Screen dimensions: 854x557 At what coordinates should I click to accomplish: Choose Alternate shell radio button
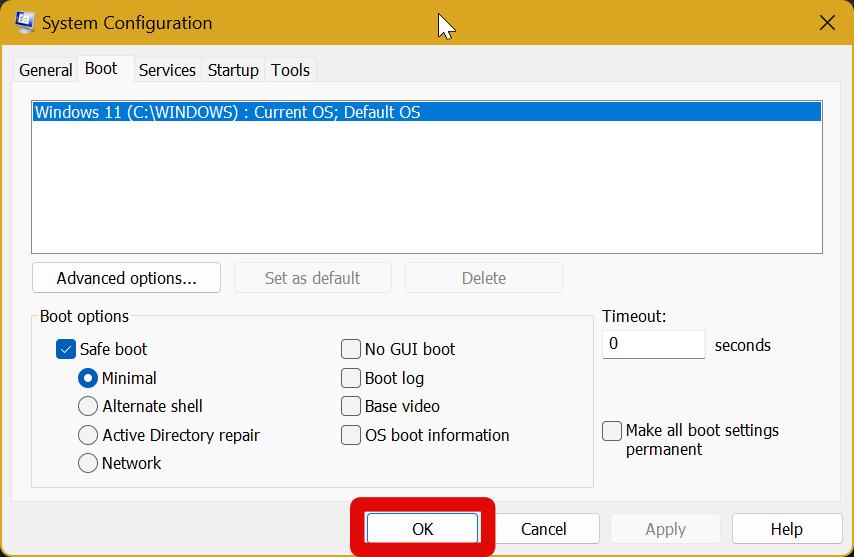[88, 406]
